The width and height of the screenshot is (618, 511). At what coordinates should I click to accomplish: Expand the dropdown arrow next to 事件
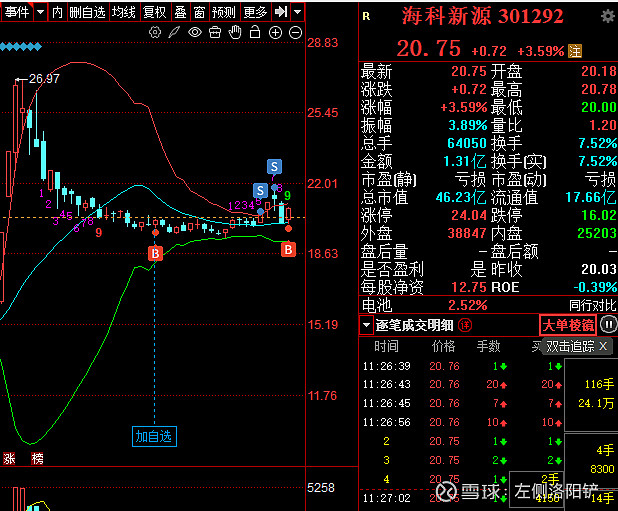click(x=40, y=12)
